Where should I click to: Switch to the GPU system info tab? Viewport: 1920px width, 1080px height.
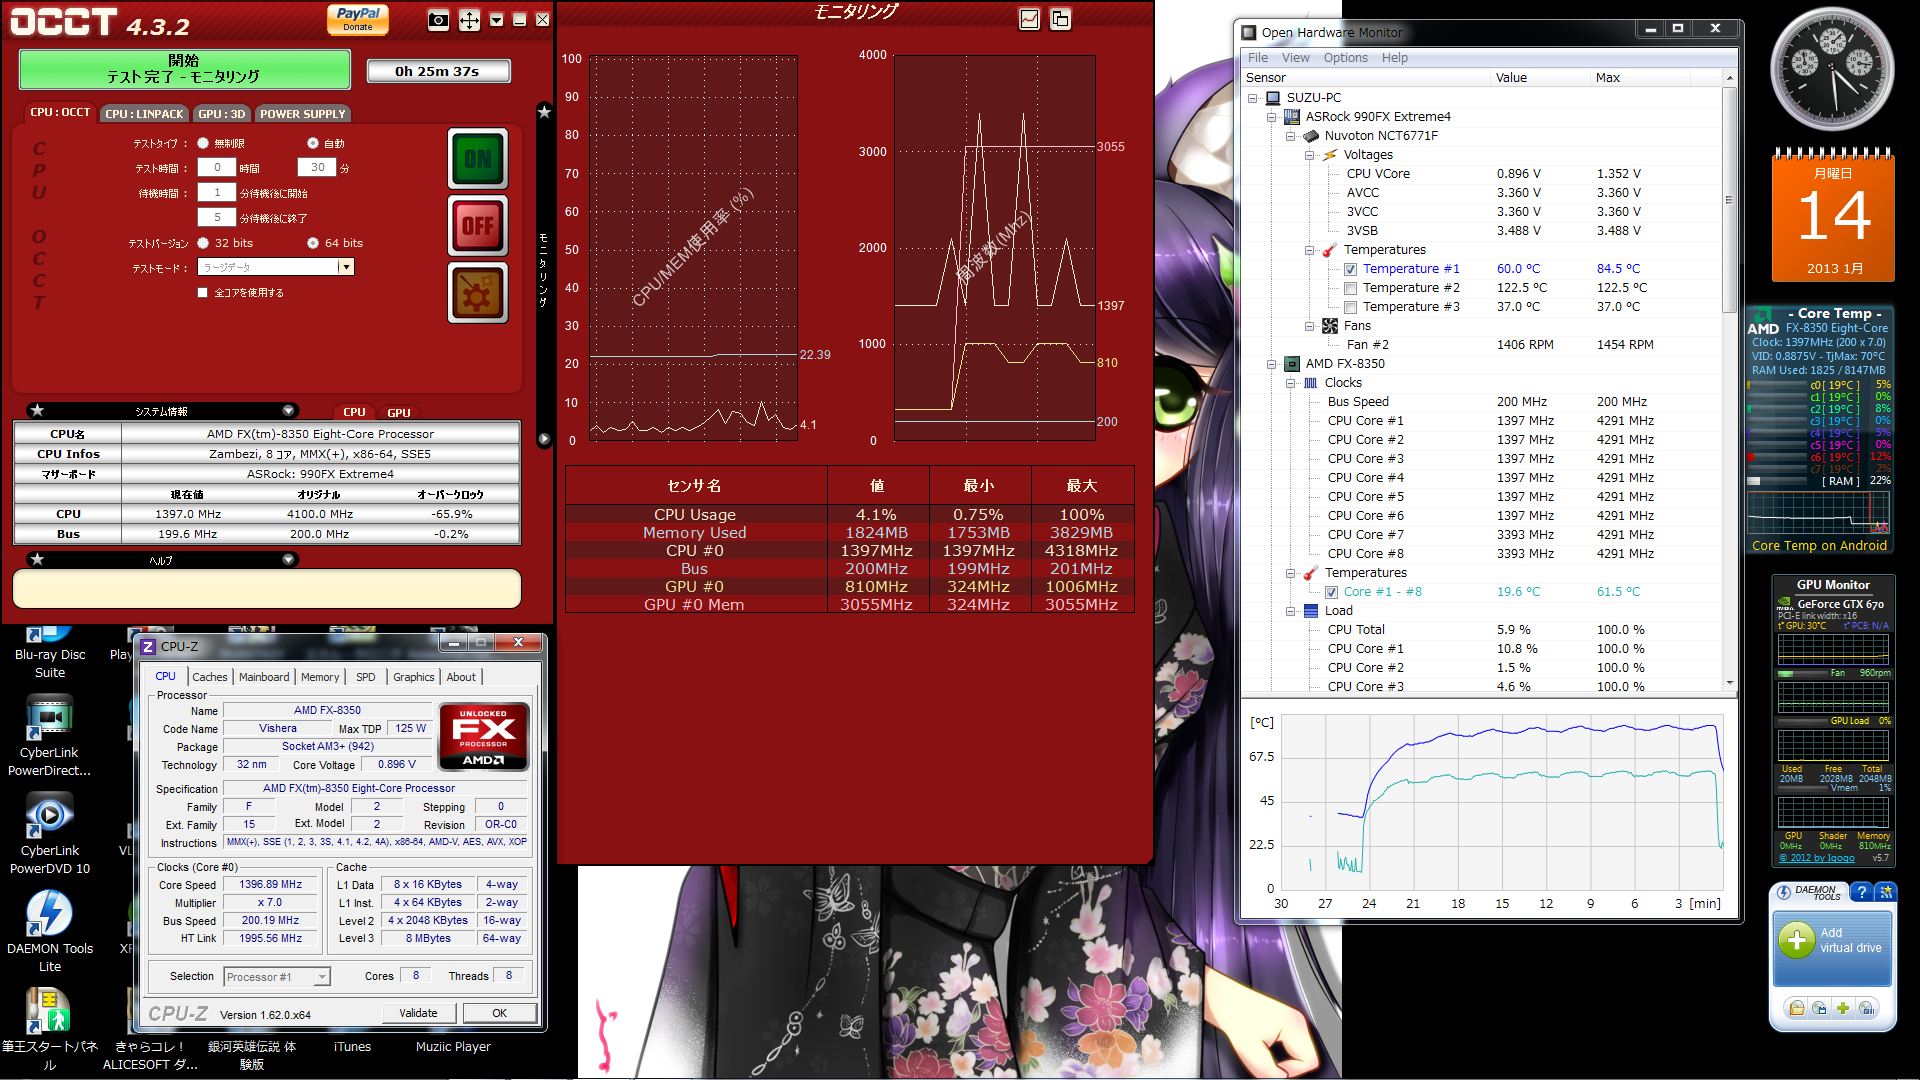click(399, 412)
